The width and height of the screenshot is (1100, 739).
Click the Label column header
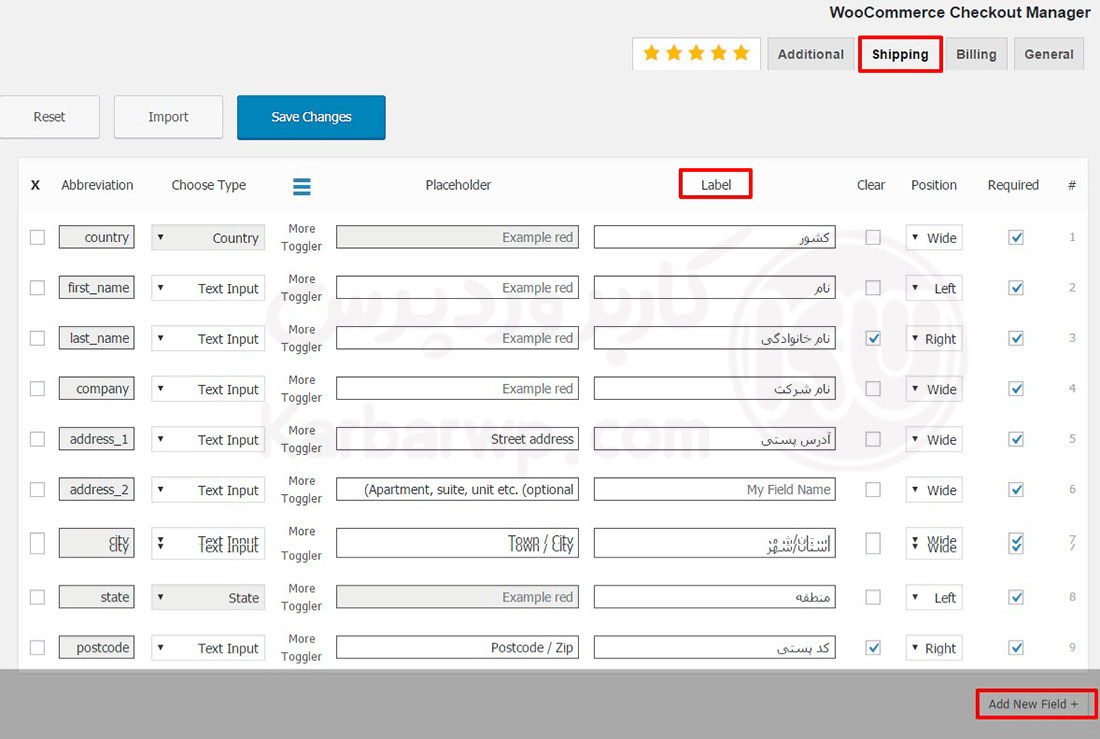pos(716,185)
